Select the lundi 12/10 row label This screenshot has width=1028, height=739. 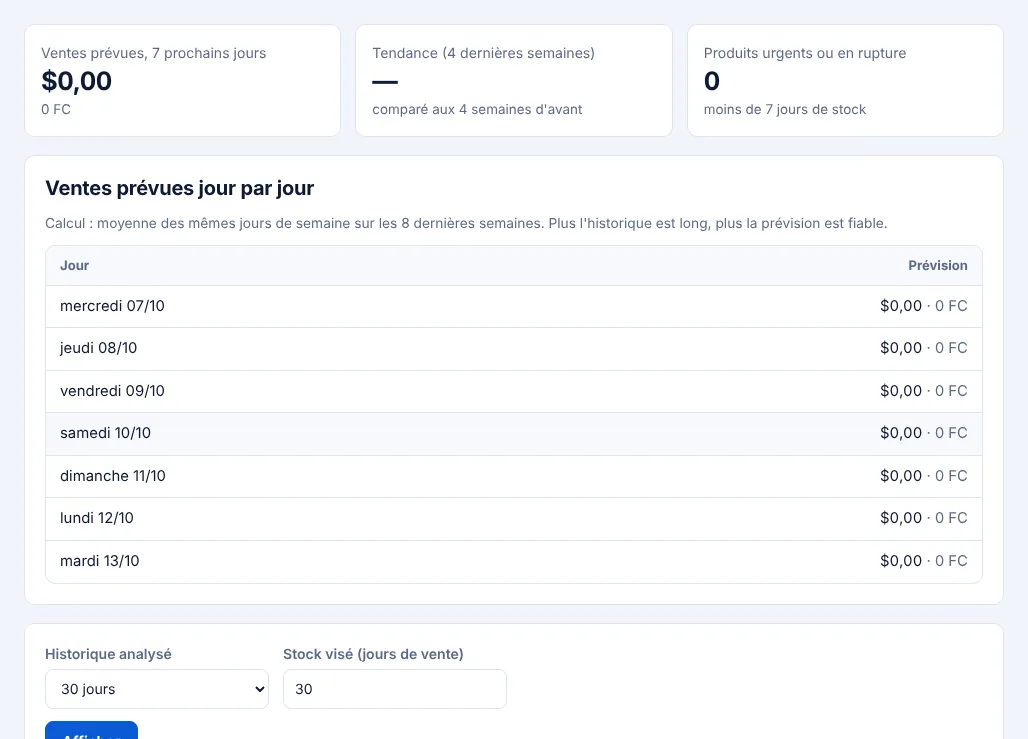pos(96,518)
